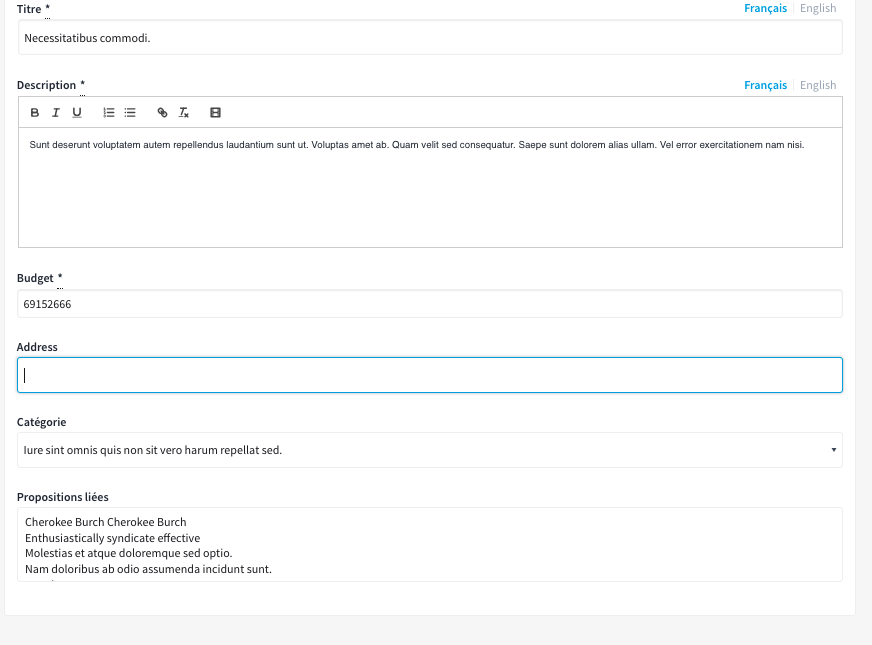Insert a bulleted list

130,112
